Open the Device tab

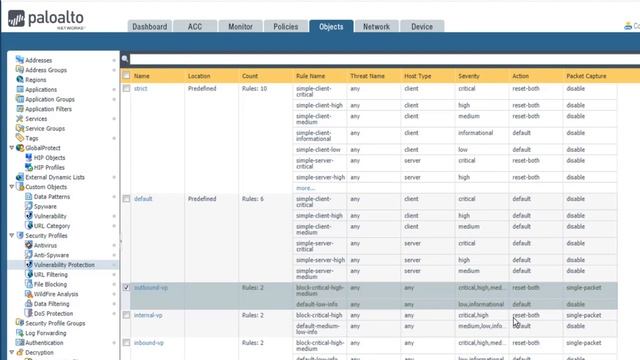point(422,27)
